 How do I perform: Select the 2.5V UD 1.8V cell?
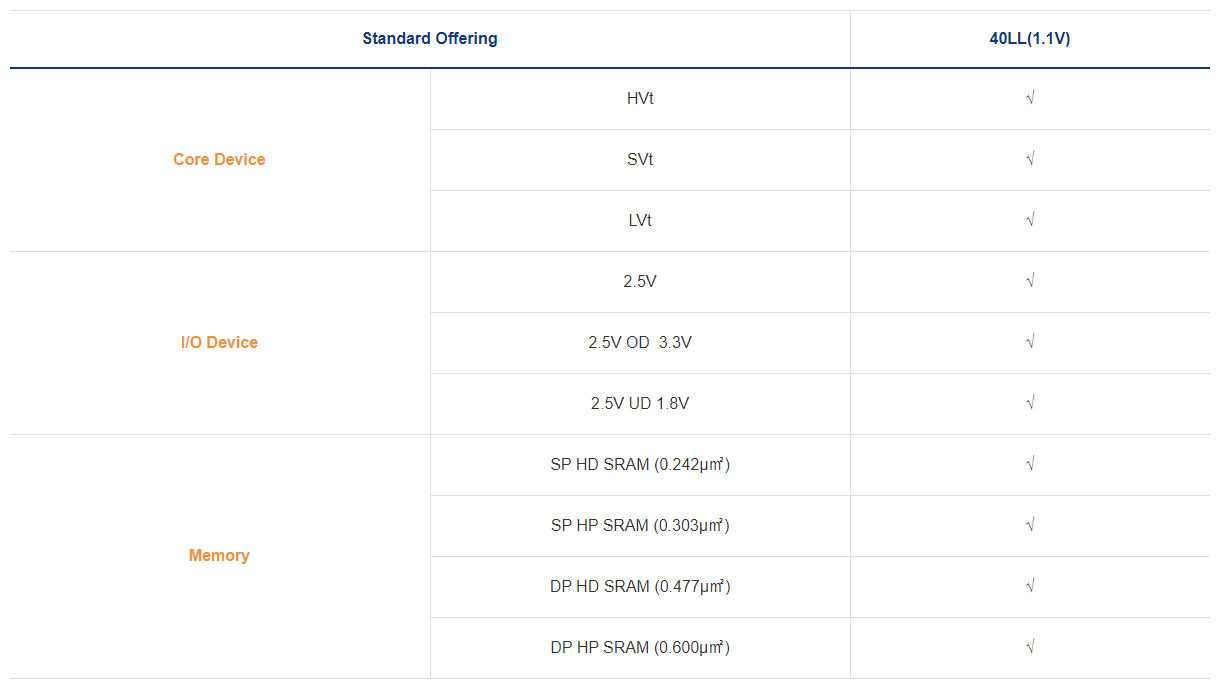pyautogui.click(x=640, y=404)
